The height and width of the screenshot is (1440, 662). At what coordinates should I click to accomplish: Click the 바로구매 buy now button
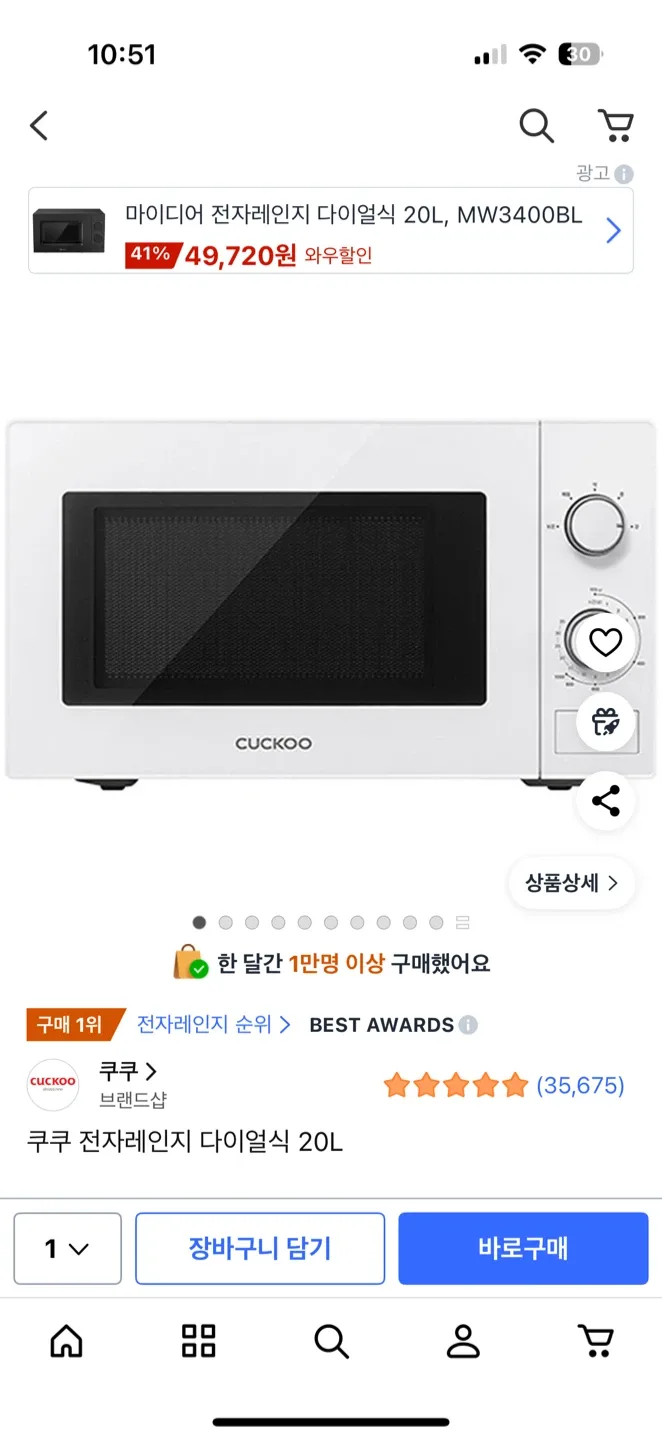click(523, 1248)
